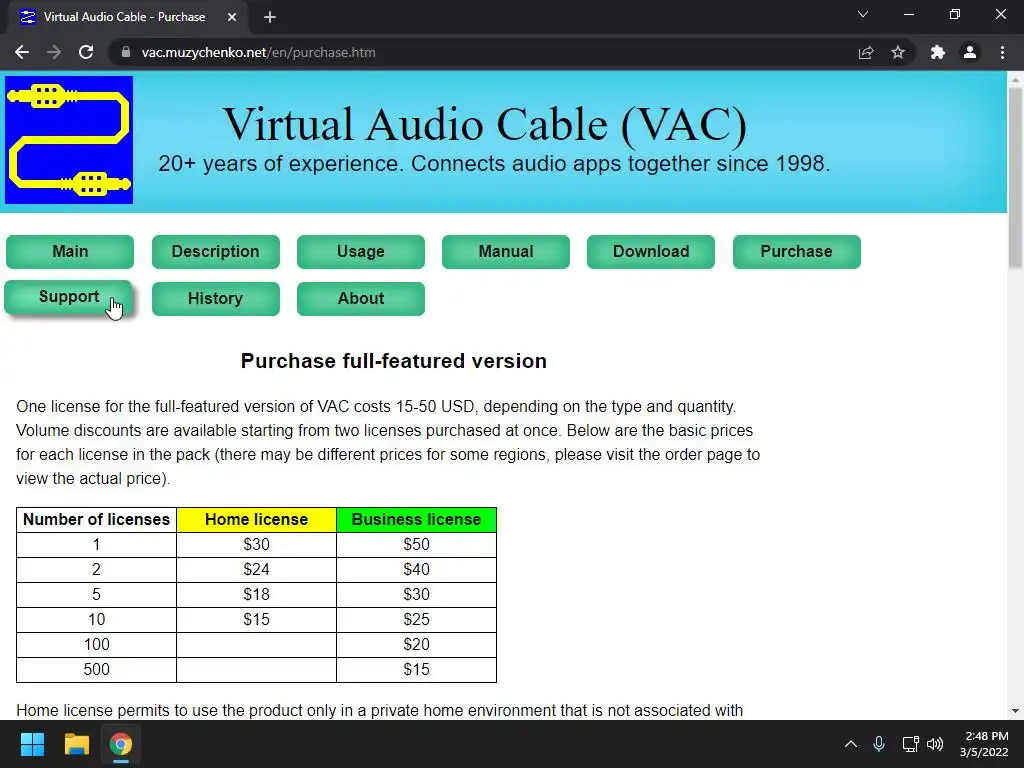
Task: Click the Purchase full-featured version heading
Action: pos(394,361)
